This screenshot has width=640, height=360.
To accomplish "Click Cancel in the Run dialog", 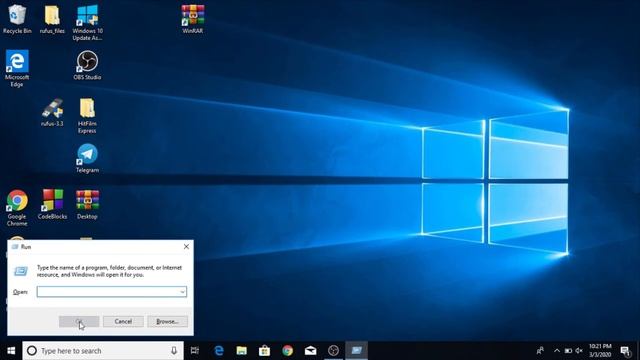I will (123, 322).
